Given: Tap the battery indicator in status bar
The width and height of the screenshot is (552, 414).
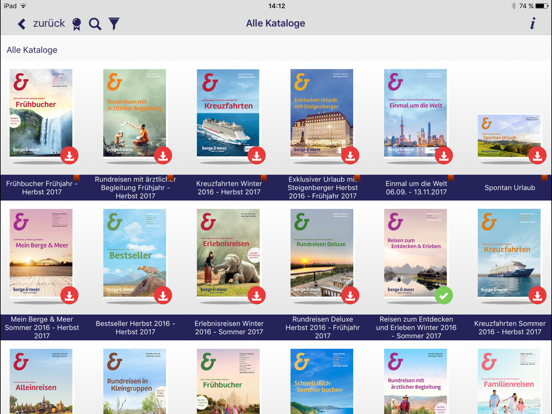Looking at the screenshot, I should (542, 6).
